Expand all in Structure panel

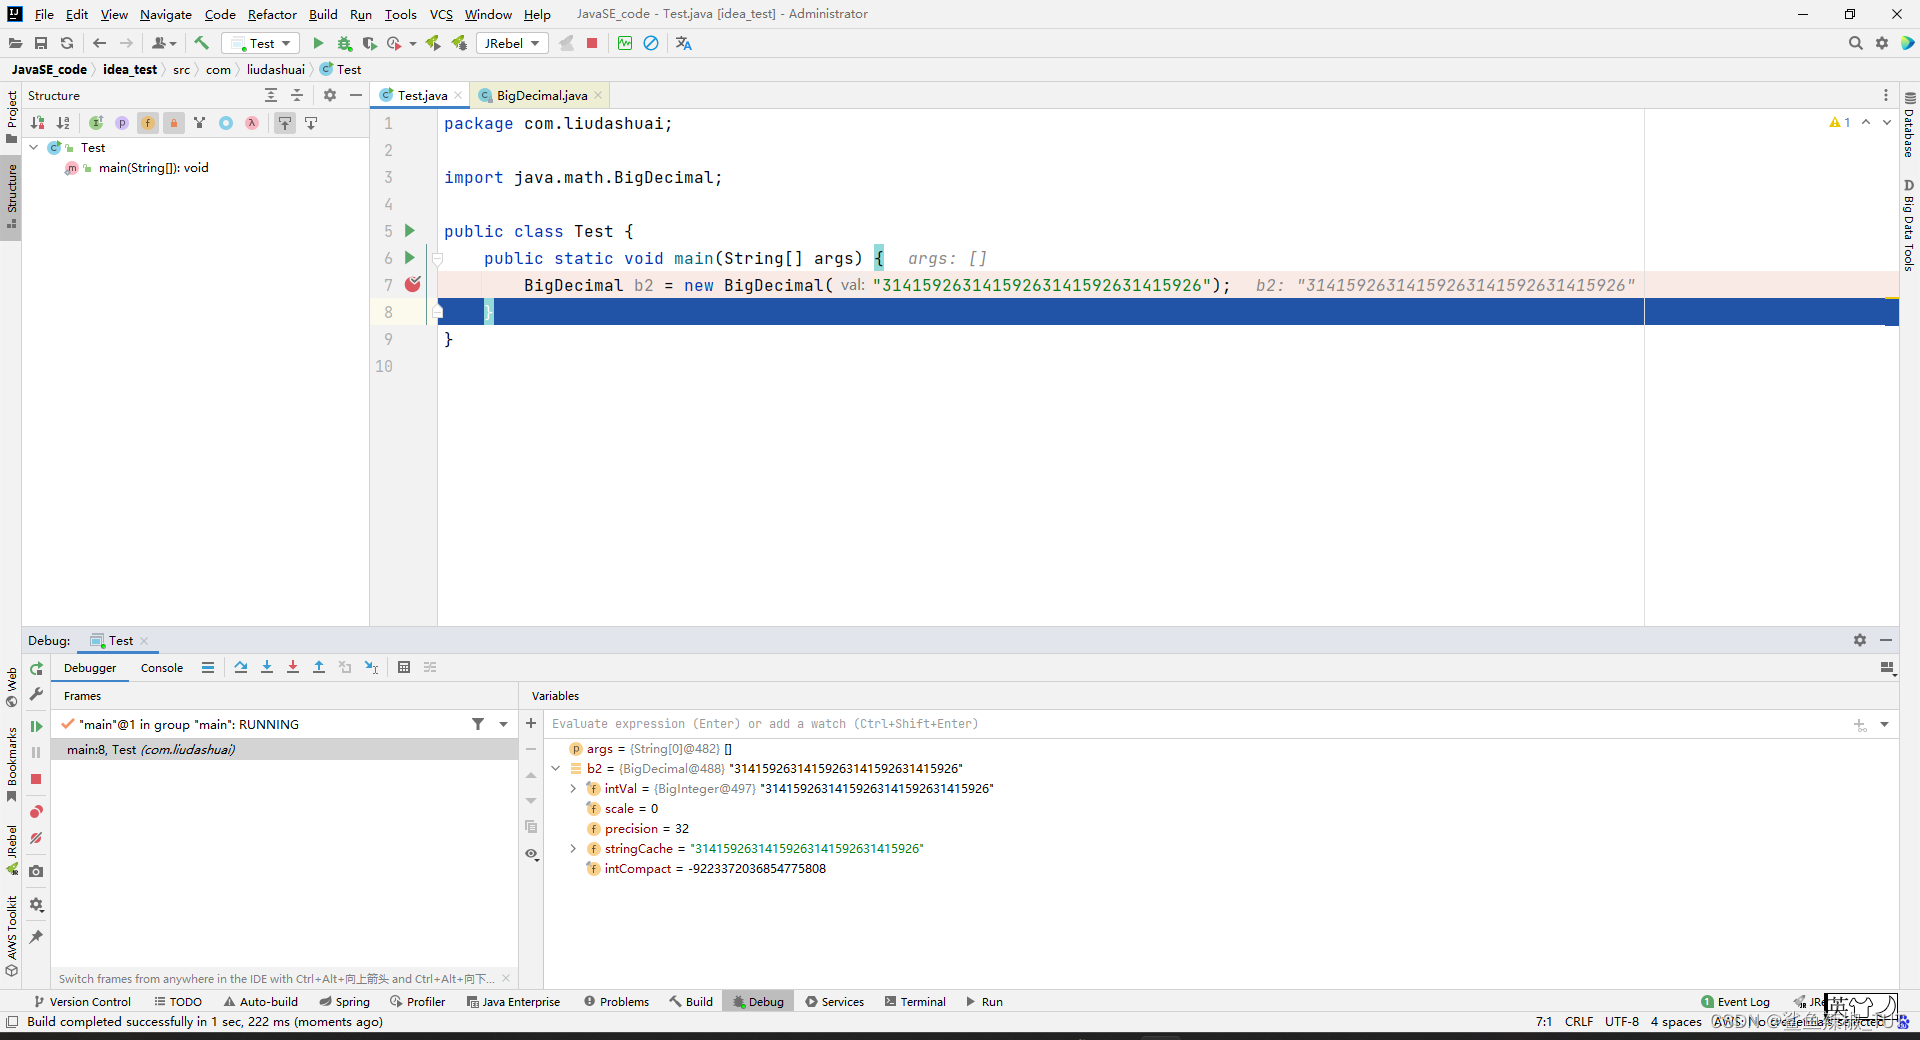[x=271, y=95]
